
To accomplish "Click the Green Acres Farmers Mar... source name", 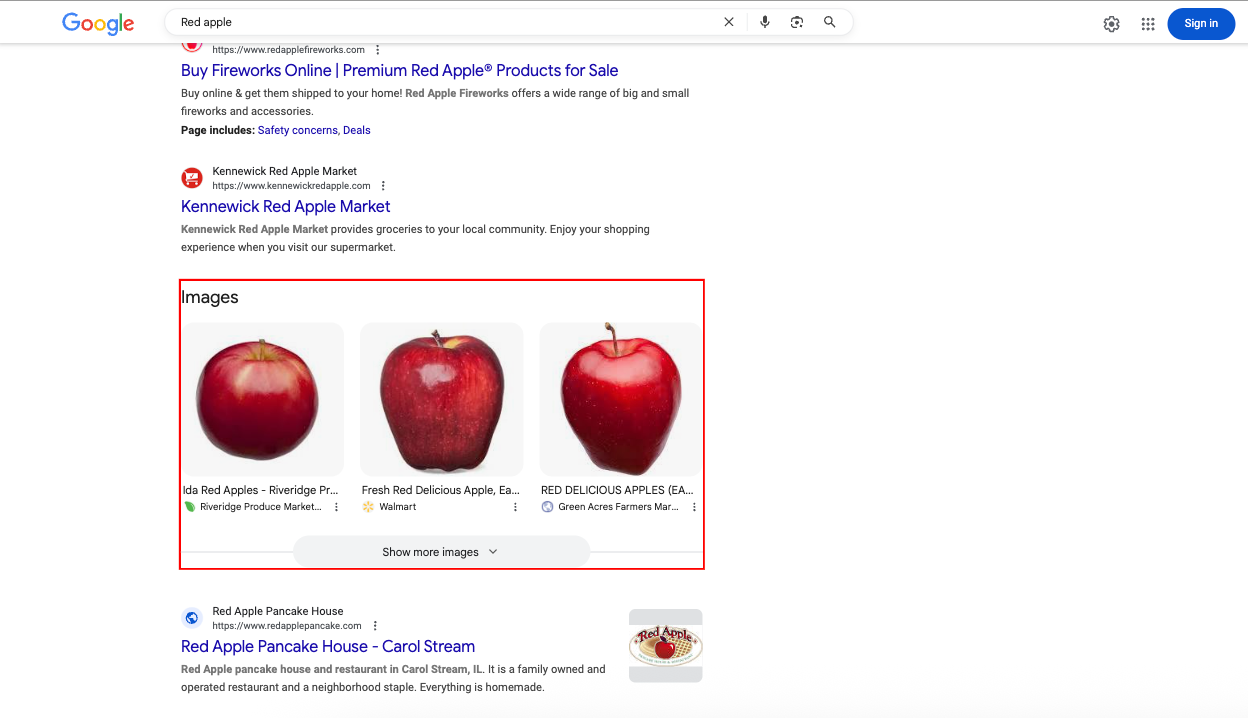I will tap(618, 507).
